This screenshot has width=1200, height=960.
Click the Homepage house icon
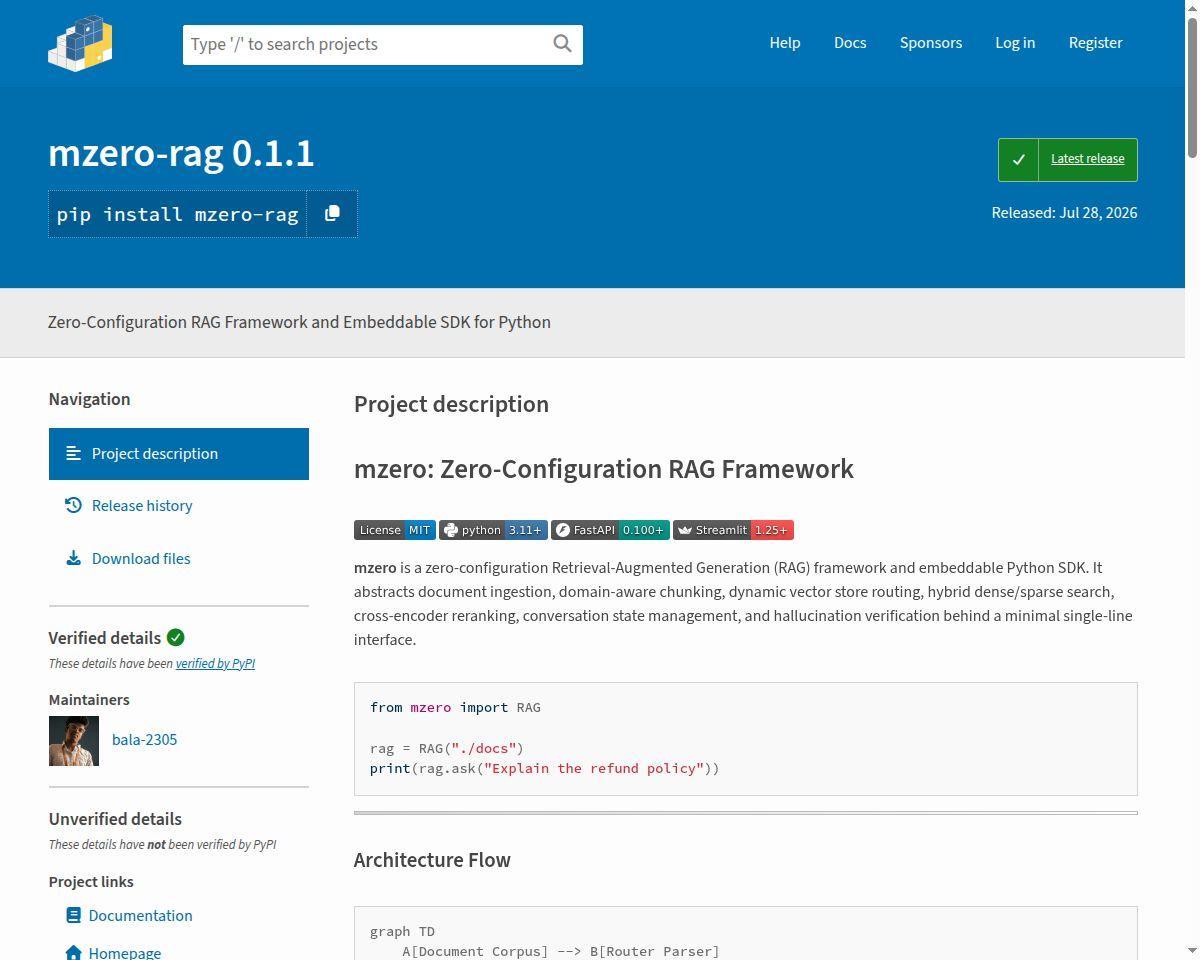coord(73,953)
